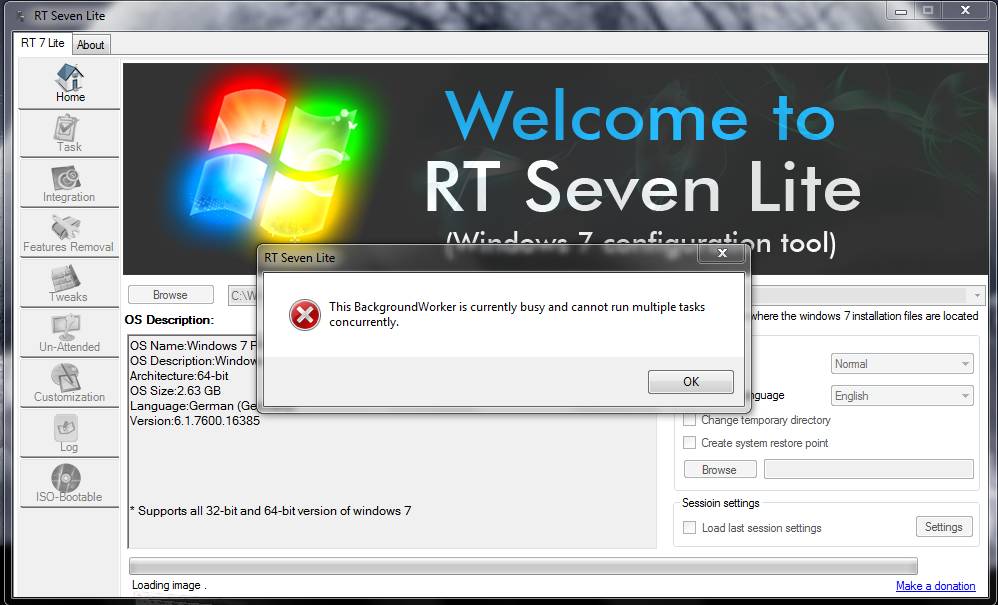Open the session Settings button

point(944,527)
